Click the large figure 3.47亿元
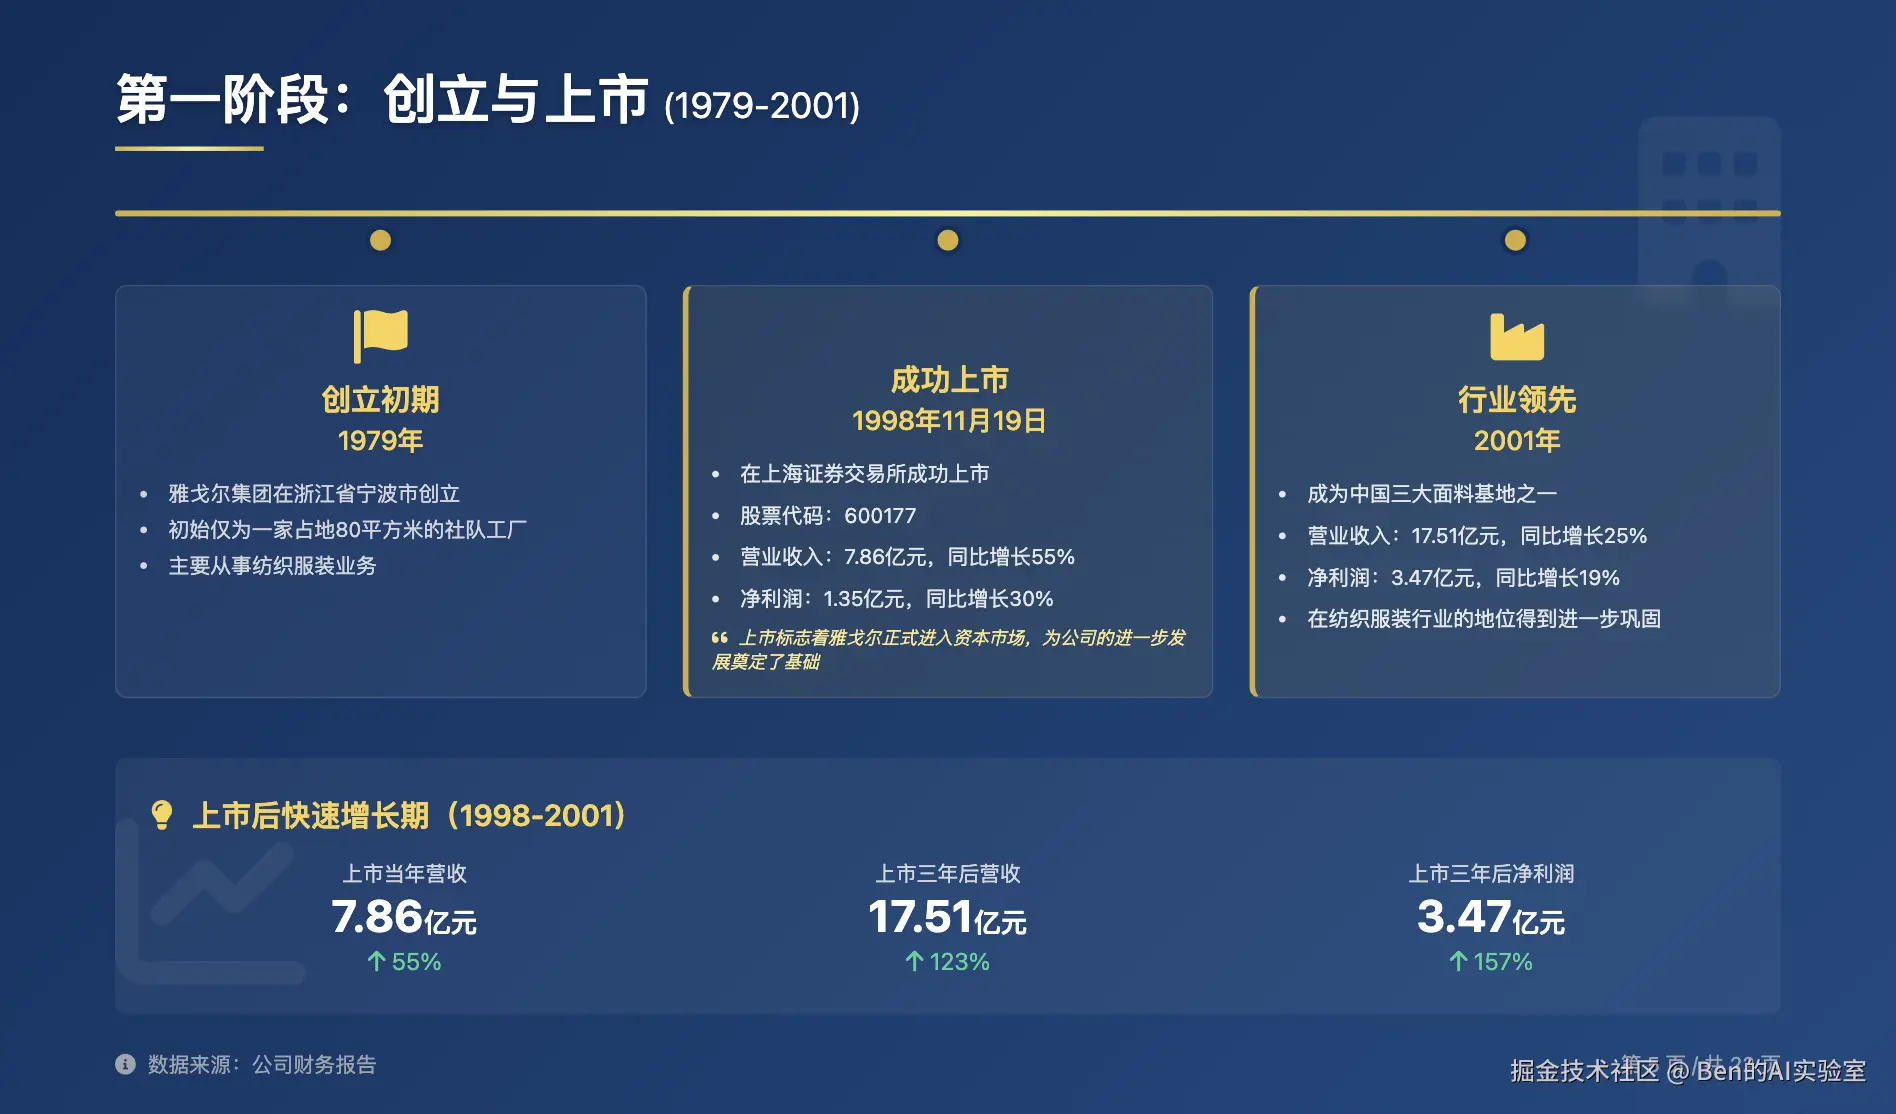 click(x=1491, y=917)
